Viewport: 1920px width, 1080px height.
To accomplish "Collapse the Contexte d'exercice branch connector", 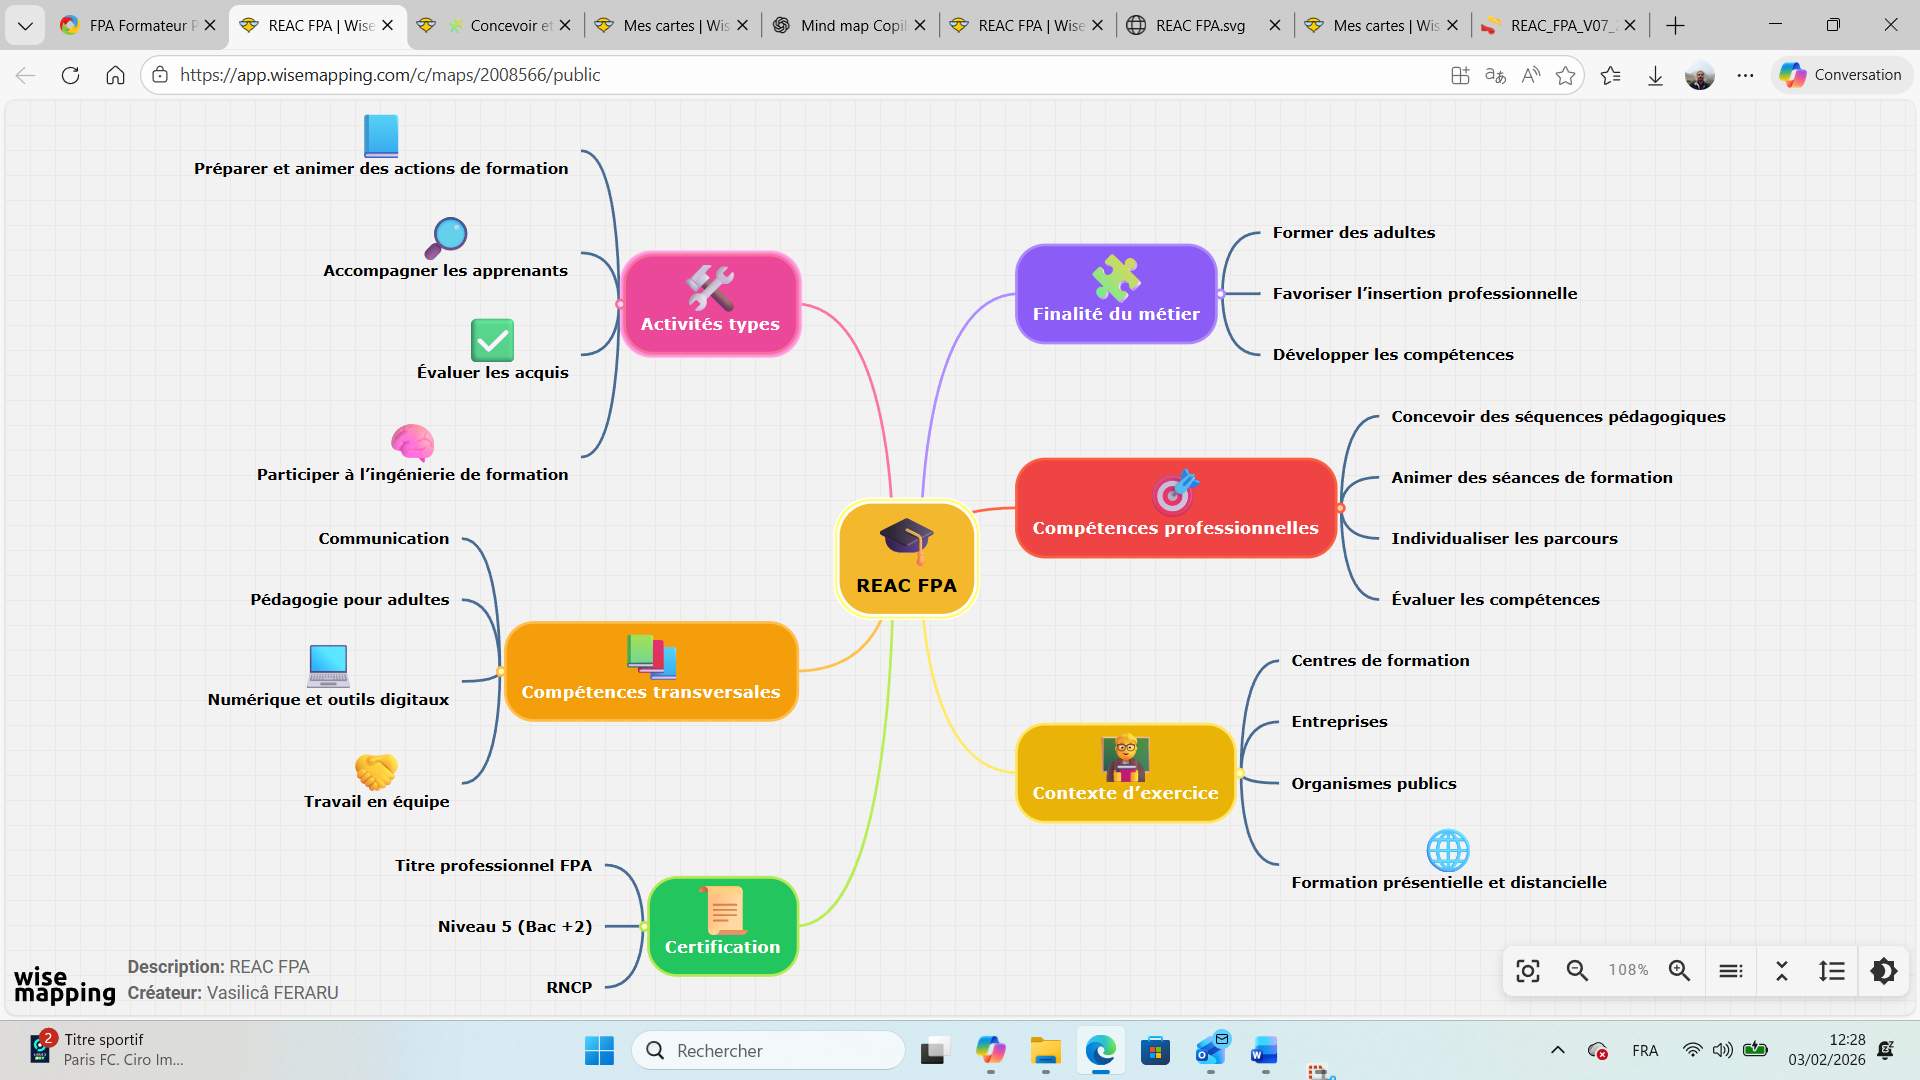I will [1240, 773].
